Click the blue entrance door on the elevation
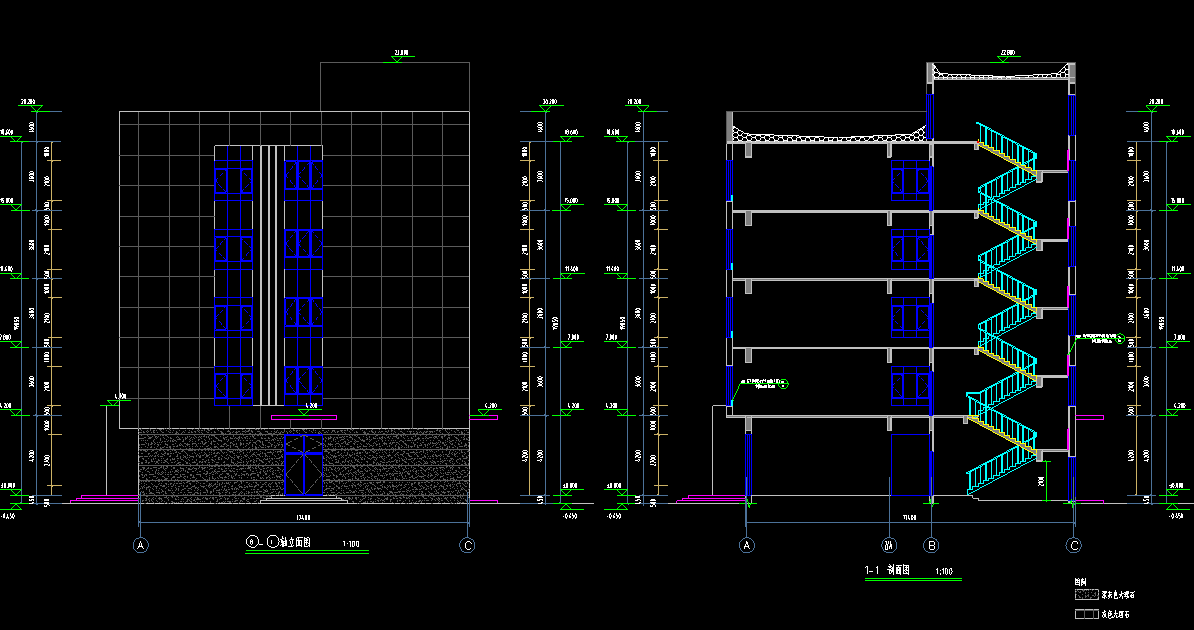Image resolution: width=1194 pixels, height=630 pixels. click(303, 465)
